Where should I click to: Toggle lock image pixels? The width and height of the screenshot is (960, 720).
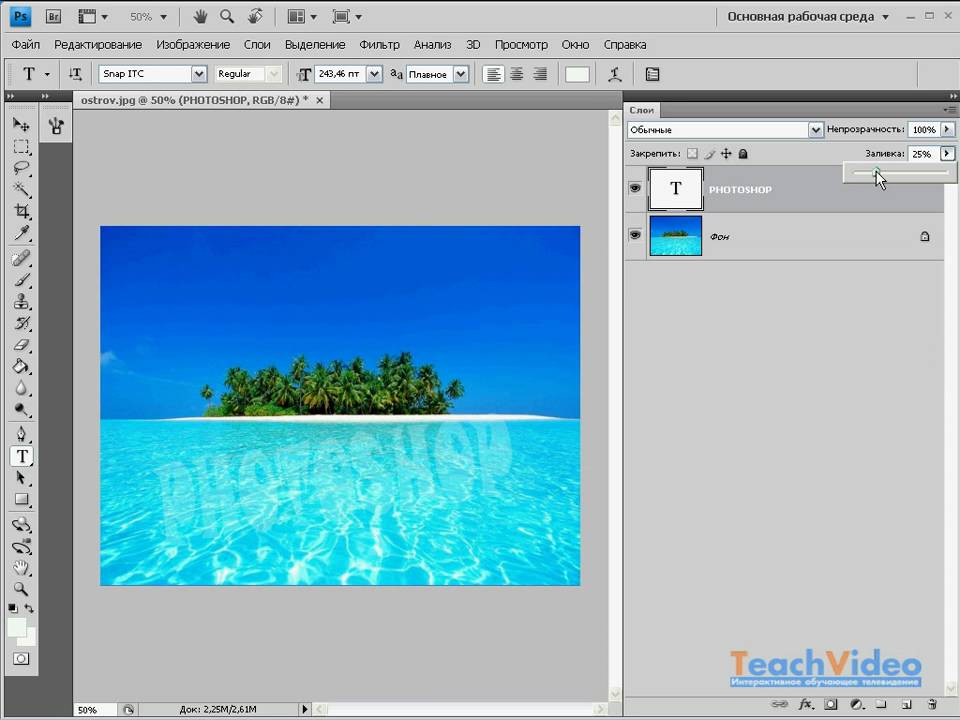pyautogui.click(x=710, y=154)
